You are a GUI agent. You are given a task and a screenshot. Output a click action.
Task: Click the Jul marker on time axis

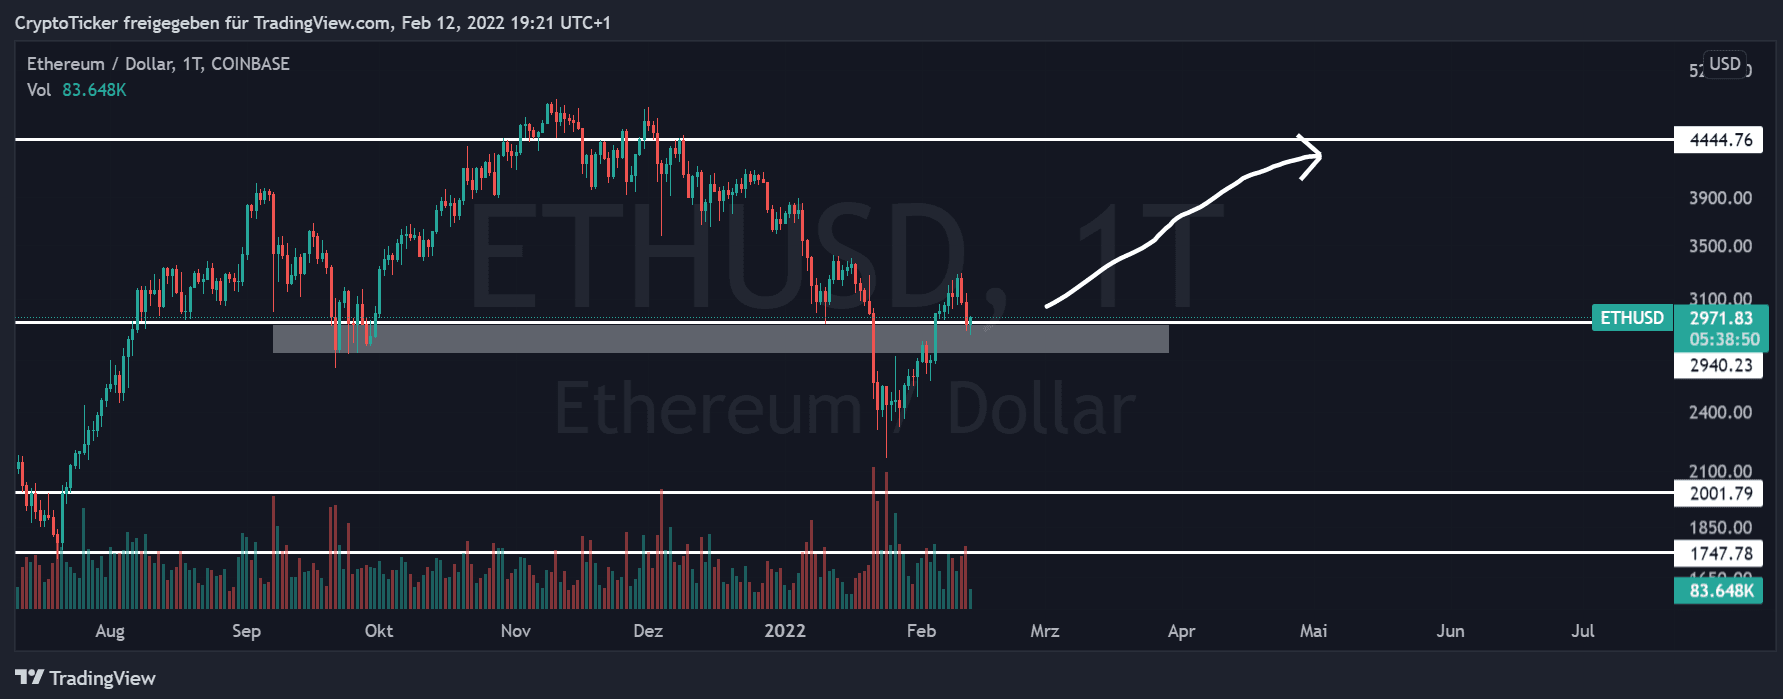click(1582, 631)
